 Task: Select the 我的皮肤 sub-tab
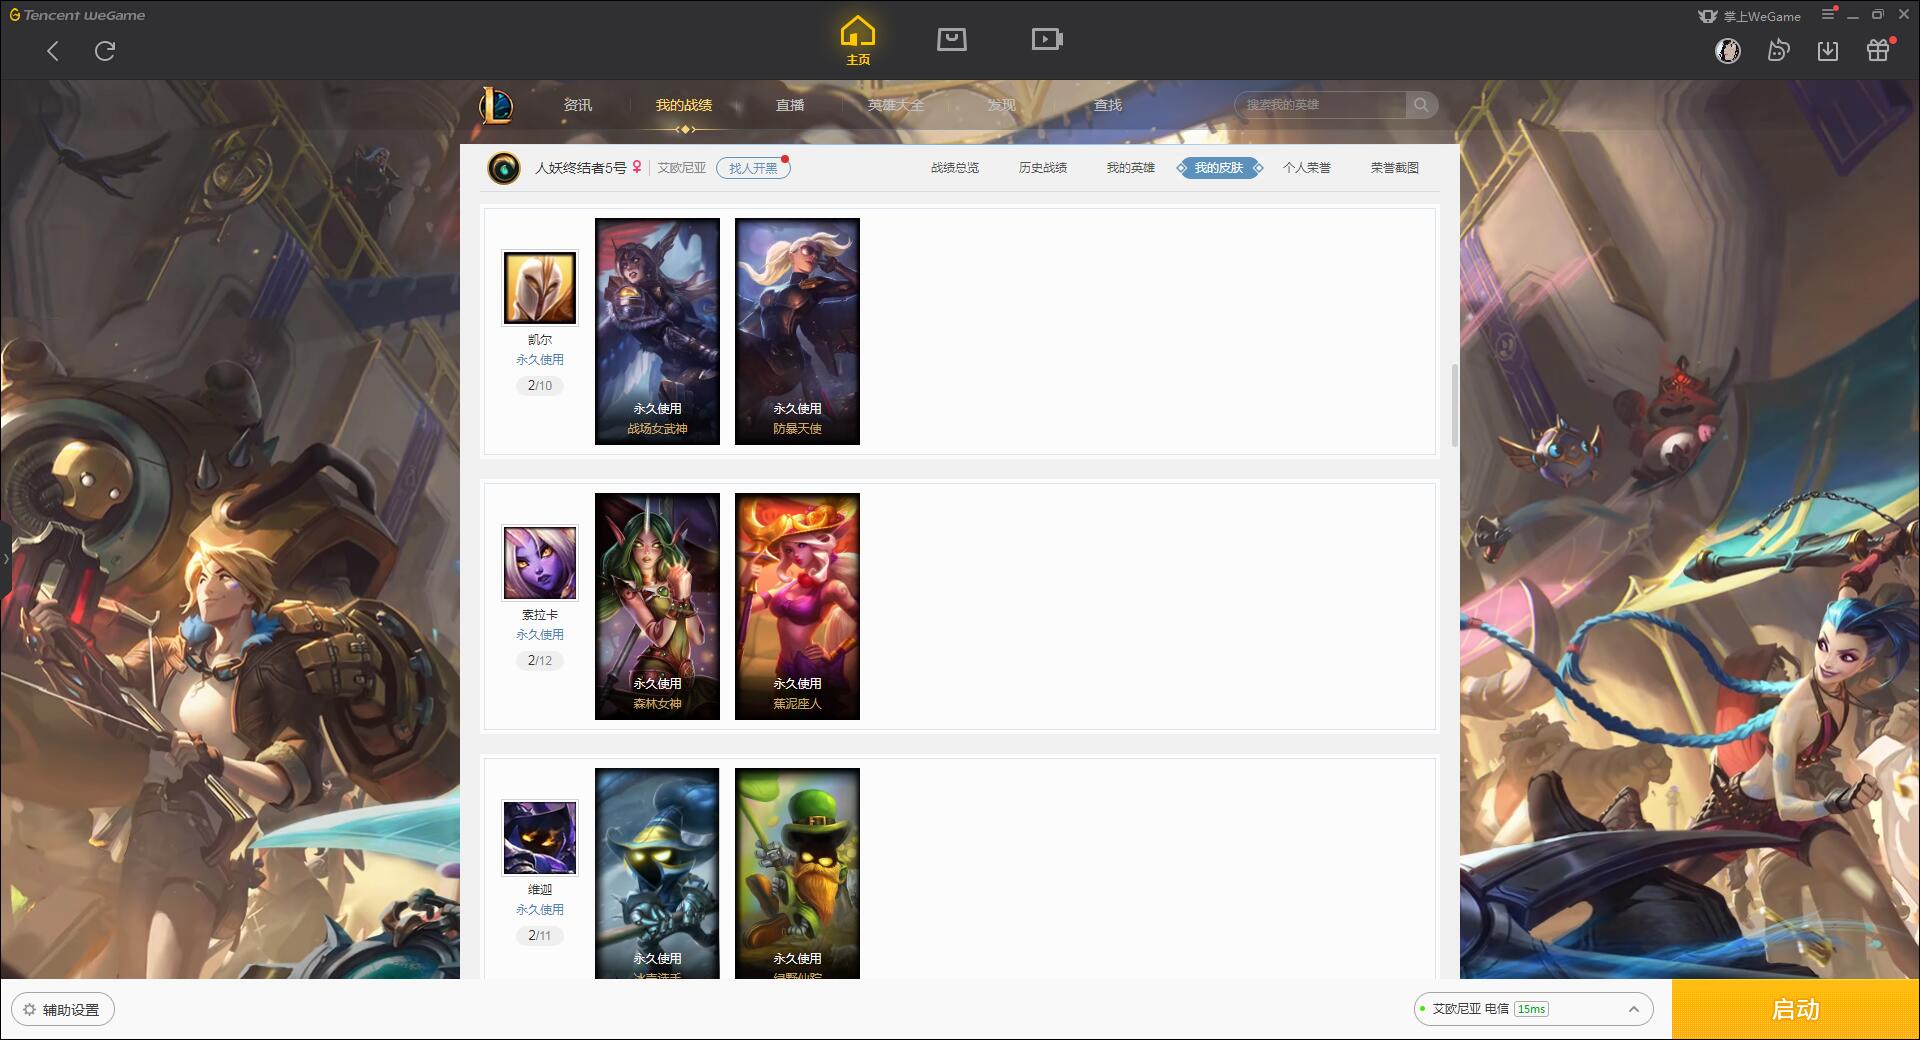[x=1219, y=168]
